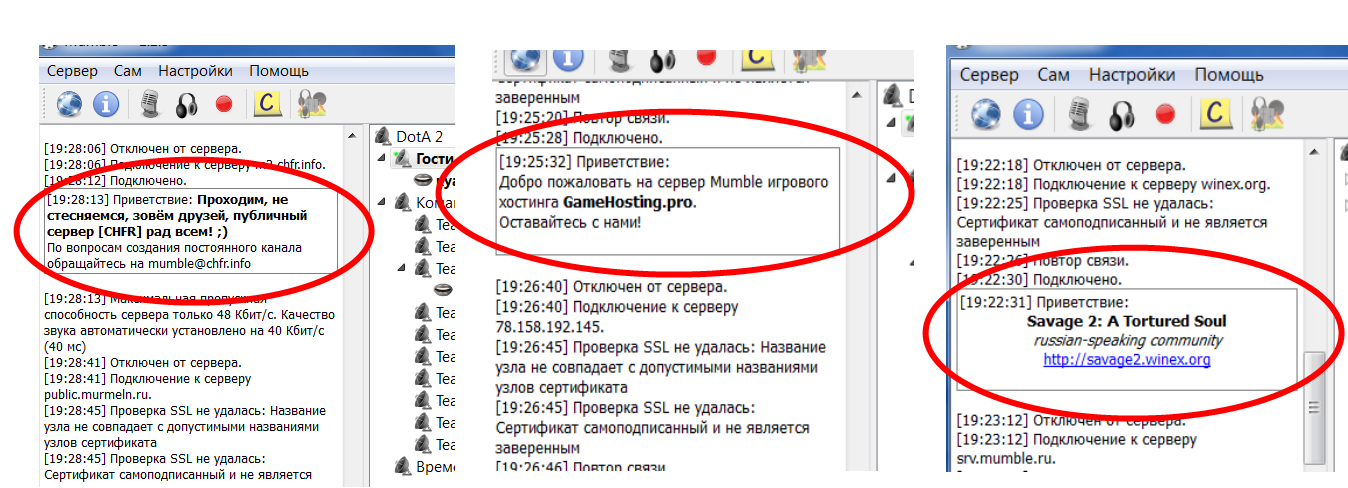Open the Настройки menu in right window
Viewport: 1348px width, 488px height.
pos(1132,75)
